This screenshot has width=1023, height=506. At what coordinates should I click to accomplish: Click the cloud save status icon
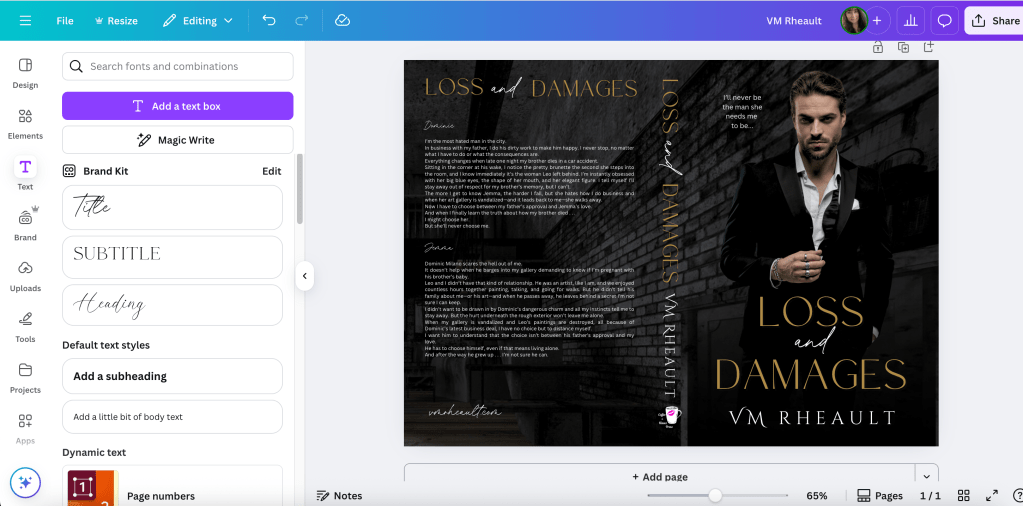click(342, 20)
